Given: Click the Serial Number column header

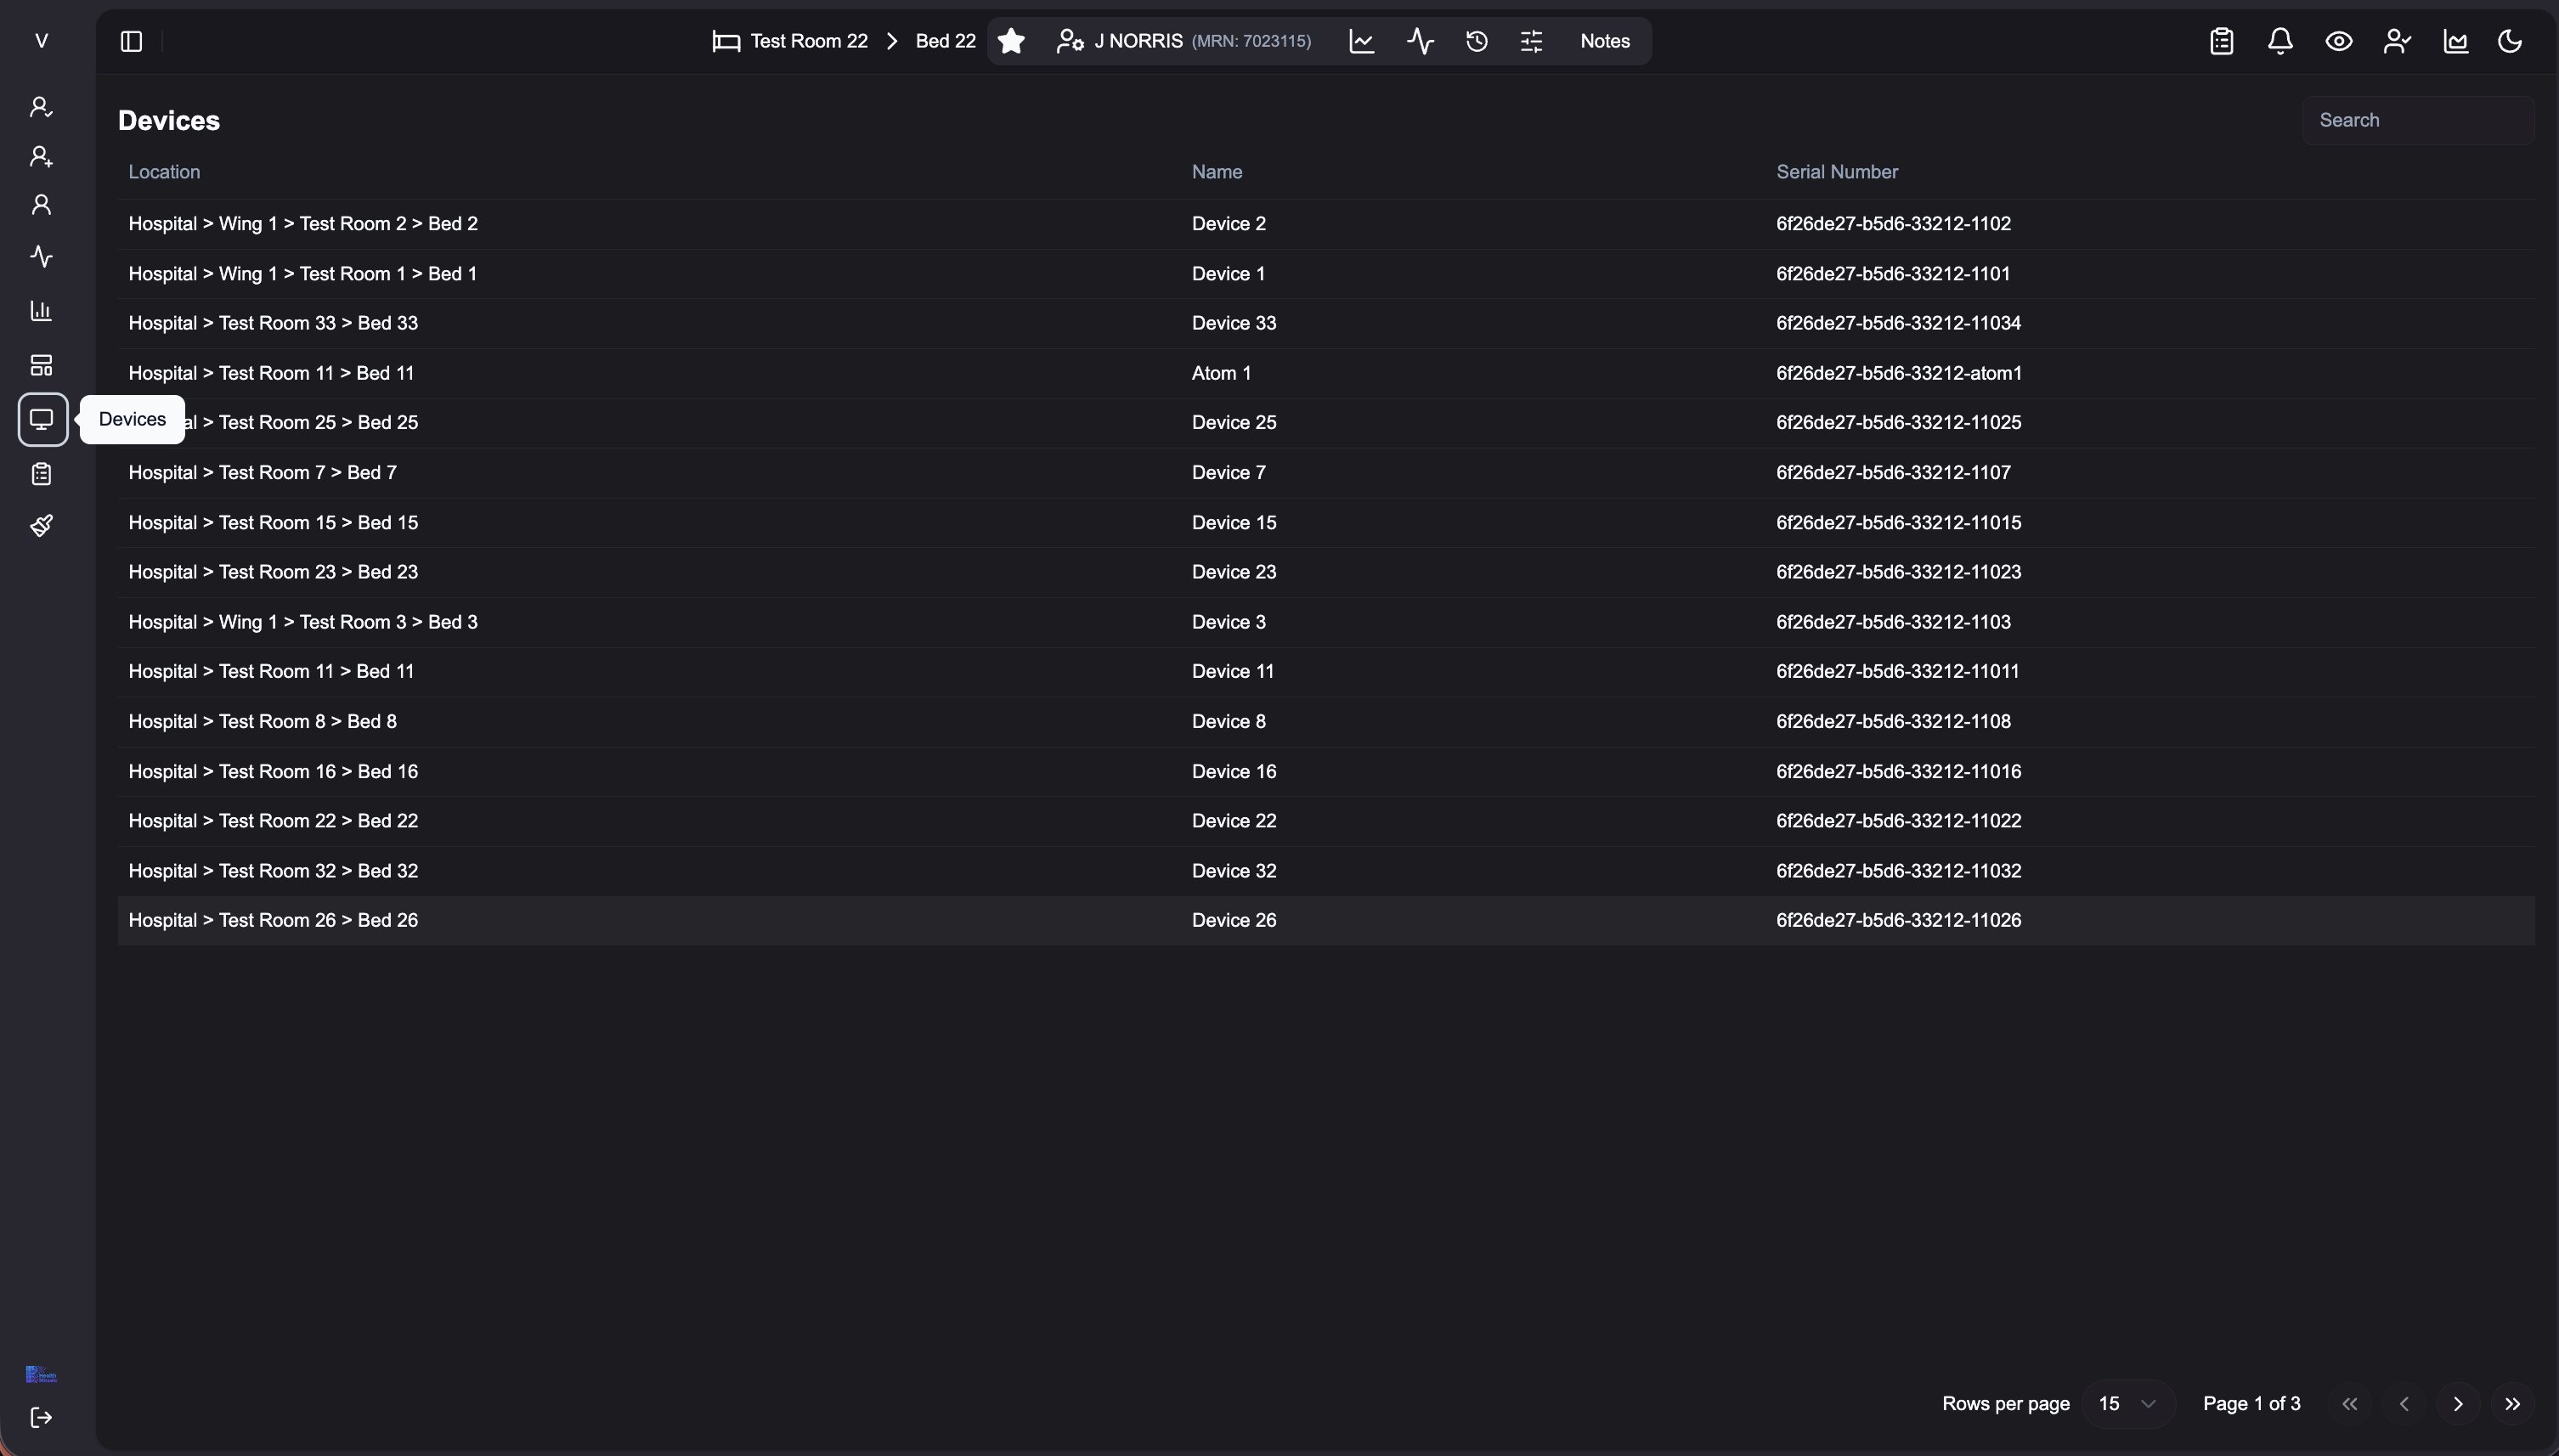Looking at the screenshot, I should coord(1837,172).
